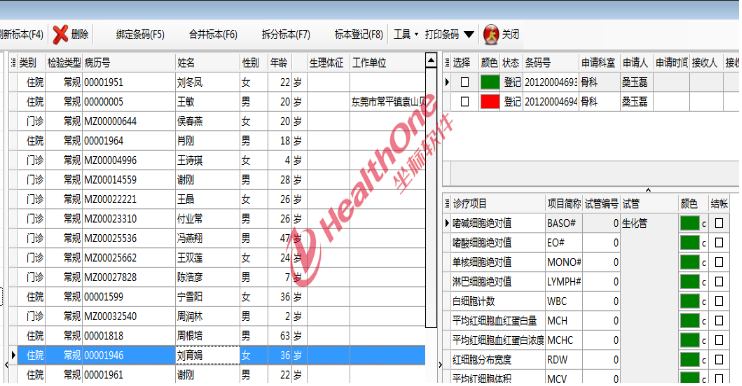Click the red color swatch for barcode 20120004694
The image size is (742, 386).
[x=490, y=102]
